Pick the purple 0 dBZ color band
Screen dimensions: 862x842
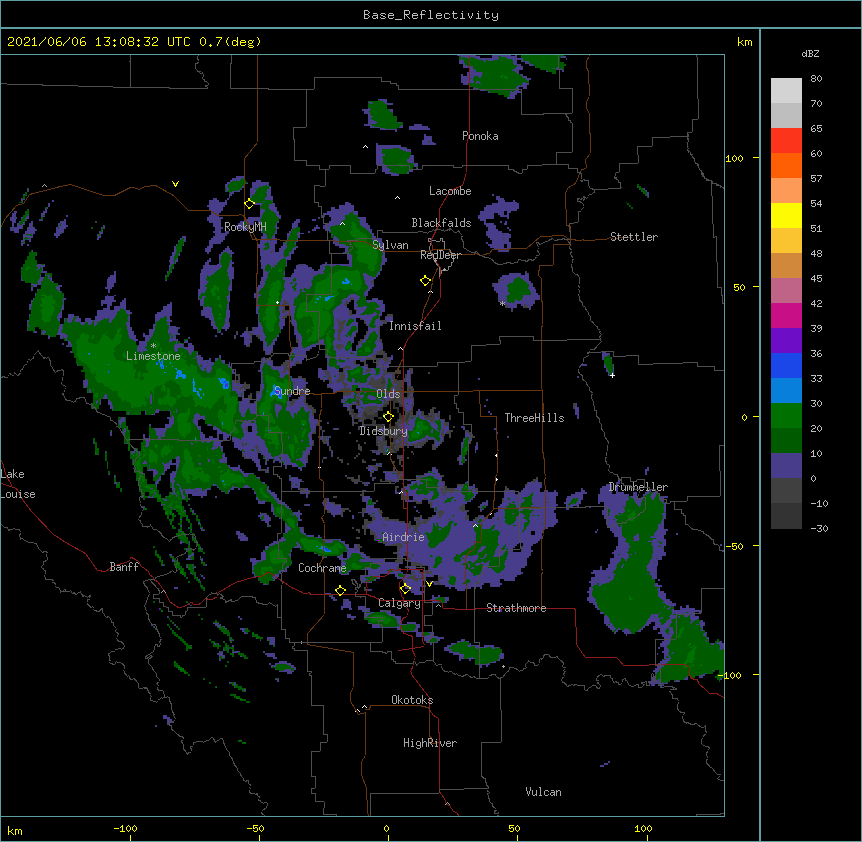click(786, 466)
